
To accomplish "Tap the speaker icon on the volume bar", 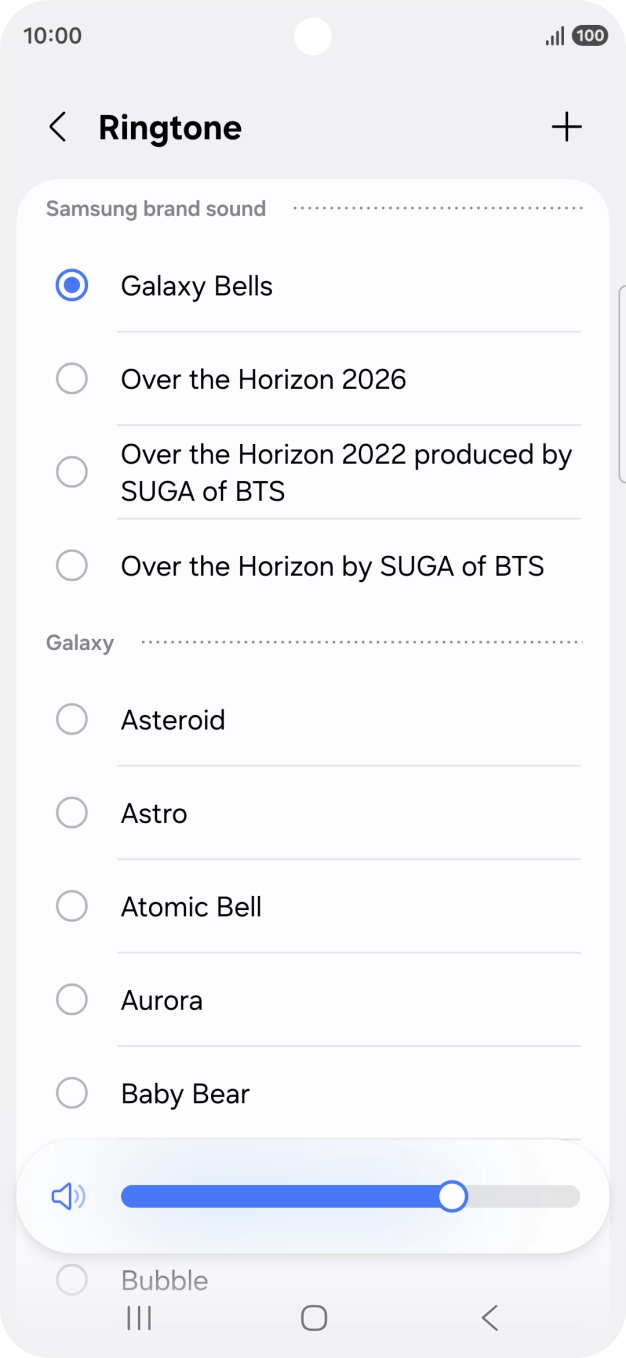I will 67,1196.
